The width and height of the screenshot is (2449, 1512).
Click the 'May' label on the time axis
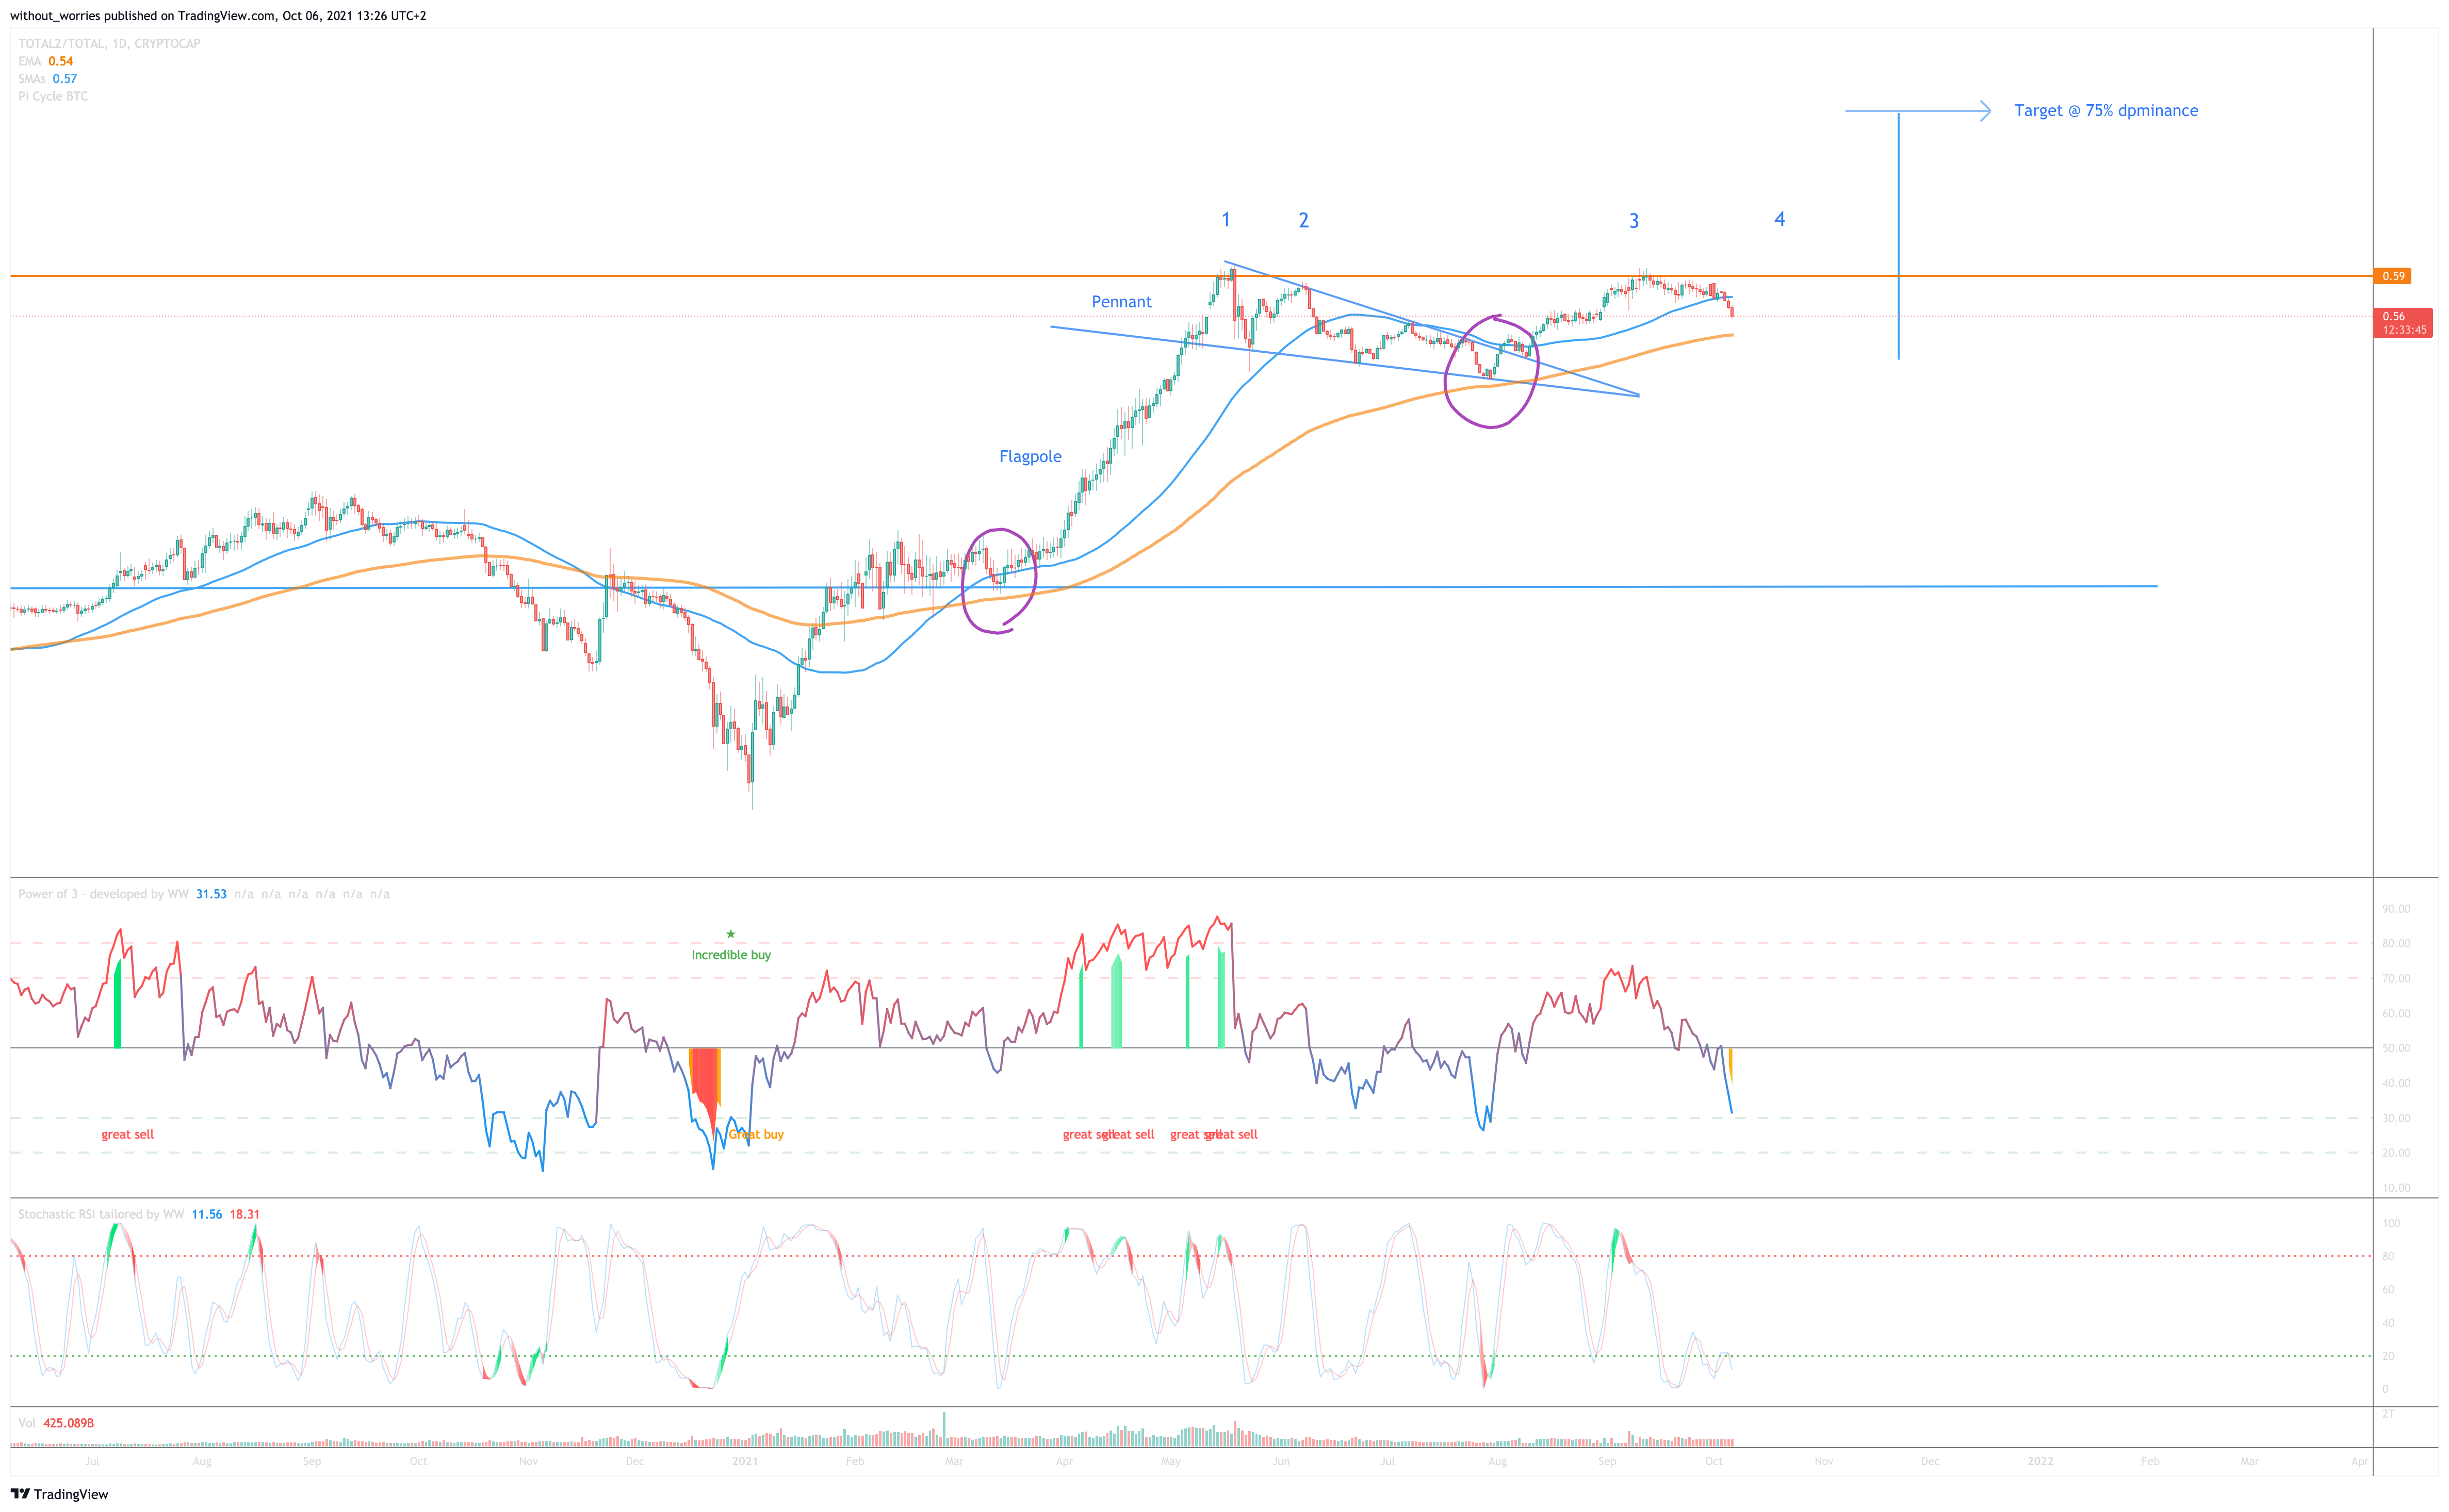coord(1171,1461)
